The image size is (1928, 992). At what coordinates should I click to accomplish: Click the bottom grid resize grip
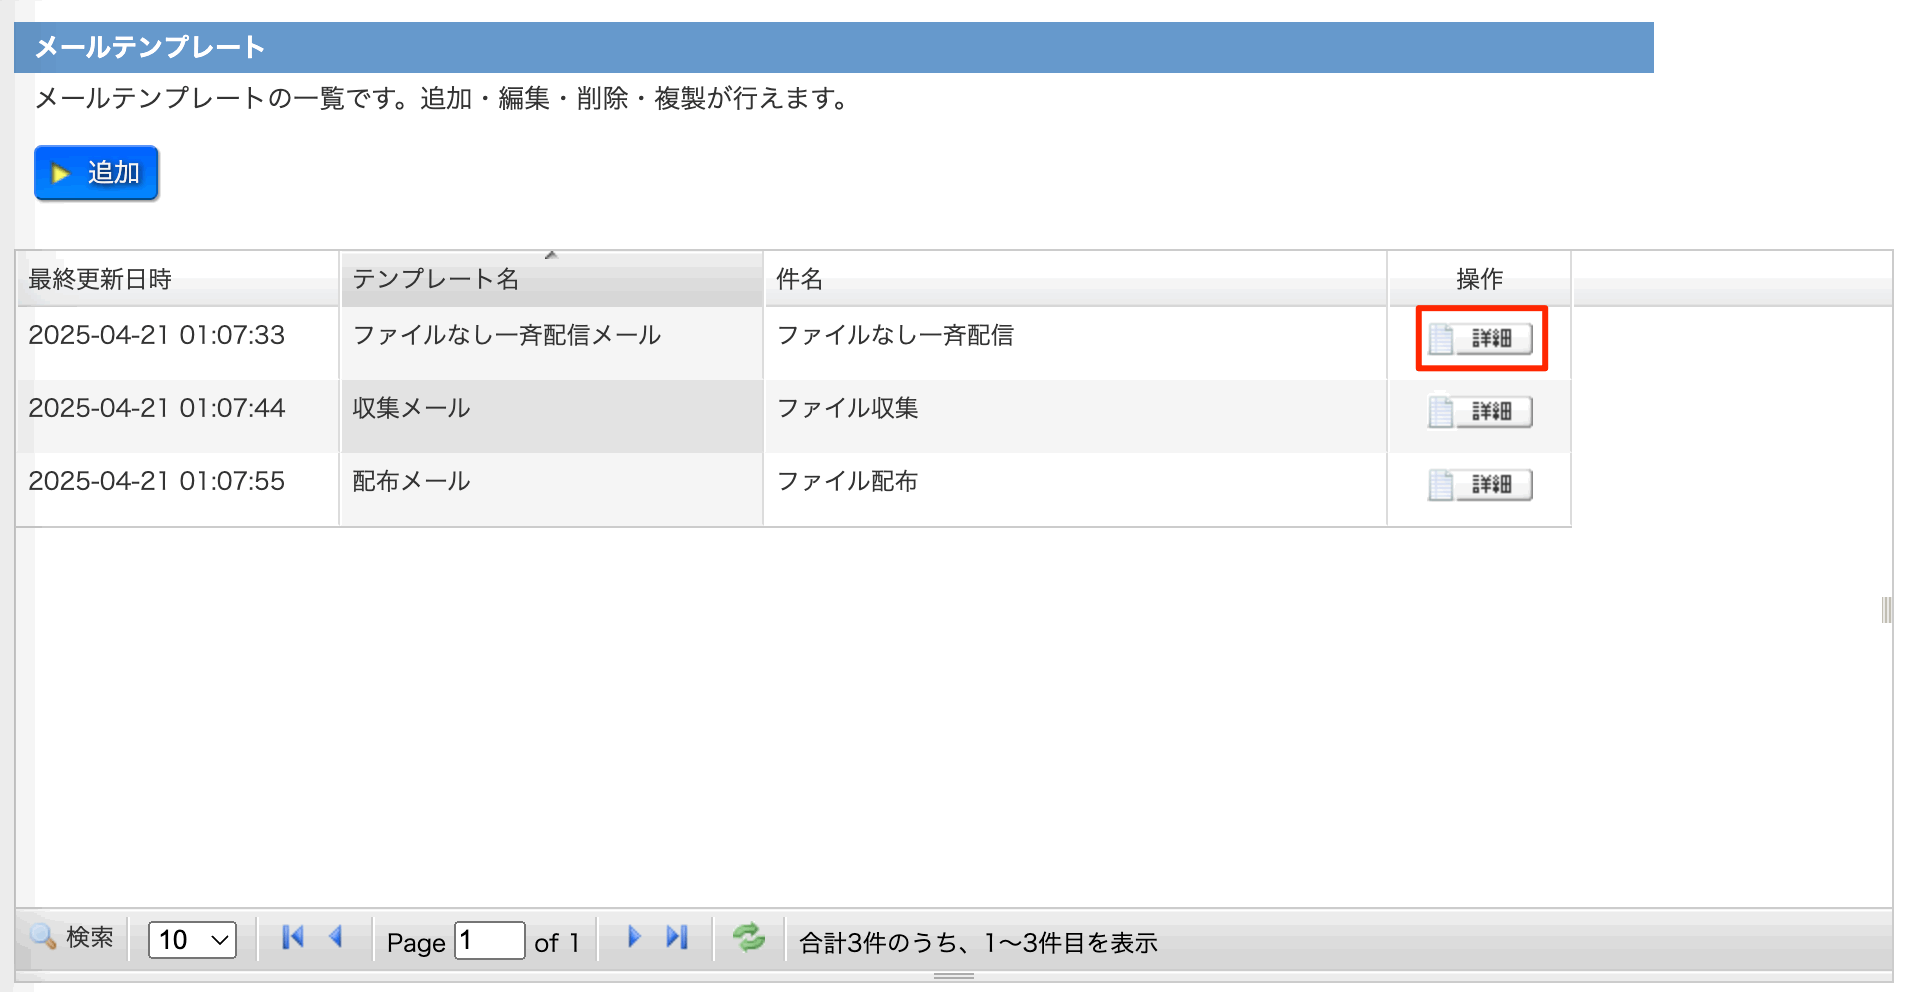click(954, 975)
